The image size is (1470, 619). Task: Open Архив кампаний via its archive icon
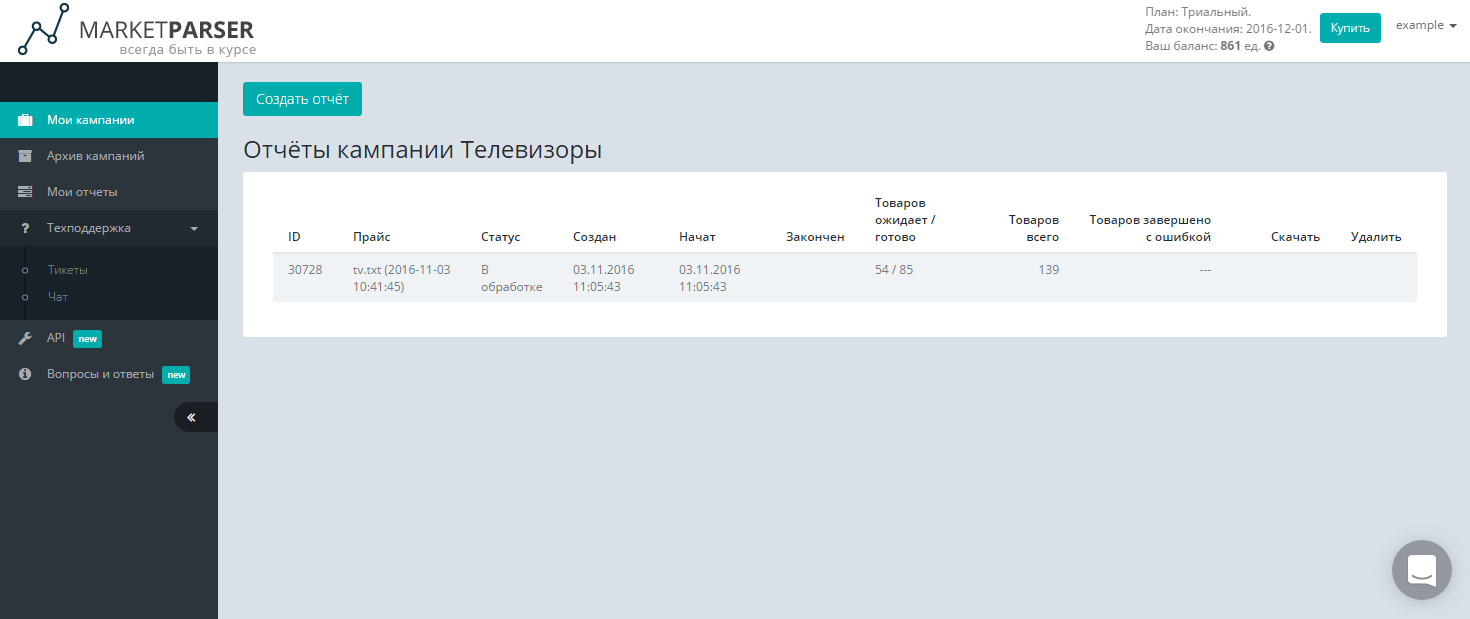(24, 155)
